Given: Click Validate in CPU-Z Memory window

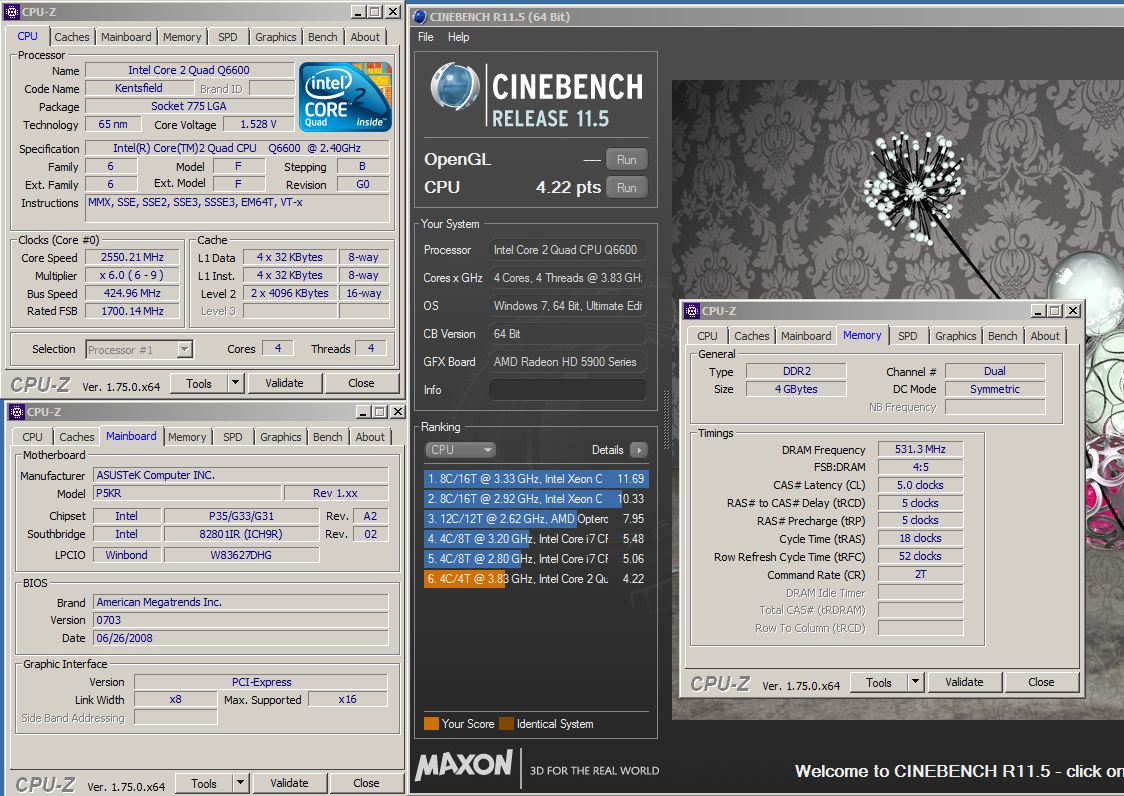Looking at the screenshot, I should 964,682.
